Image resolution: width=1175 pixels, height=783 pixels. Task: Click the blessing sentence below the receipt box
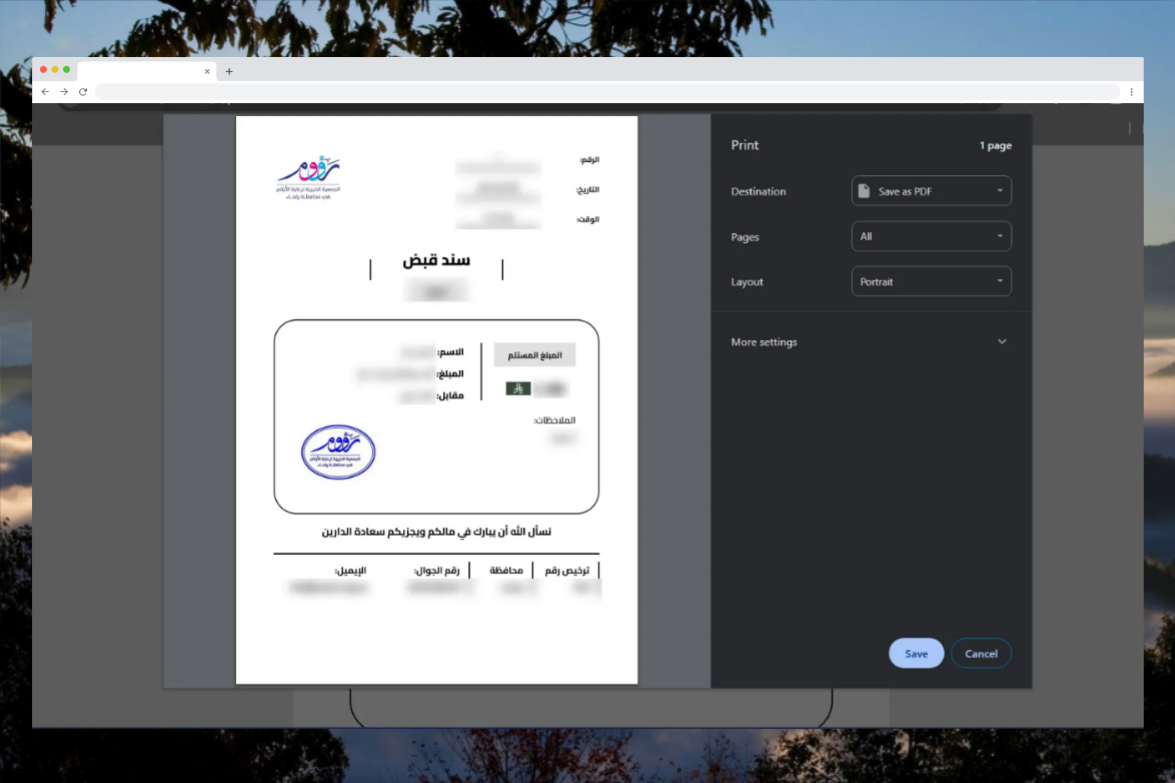click(x=436, y=531)
